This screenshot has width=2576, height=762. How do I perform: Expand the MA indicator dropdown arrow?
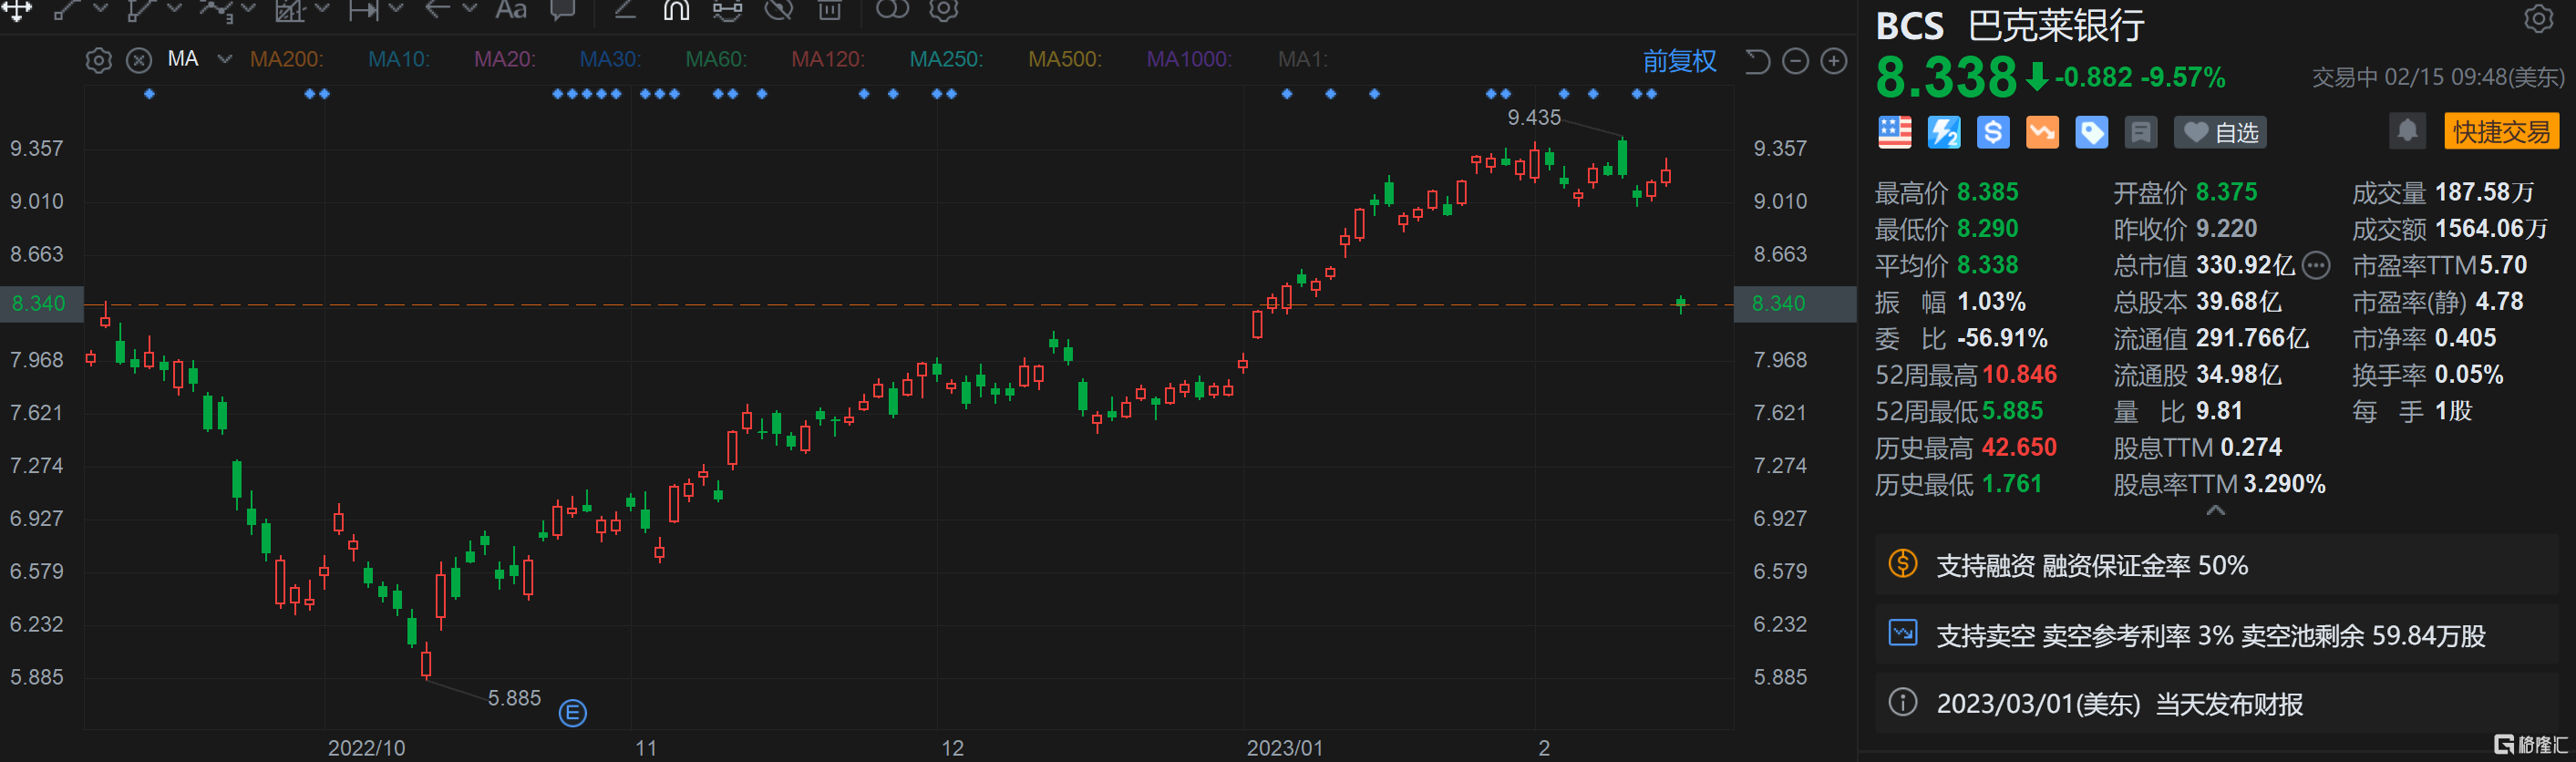pos(225,59)
